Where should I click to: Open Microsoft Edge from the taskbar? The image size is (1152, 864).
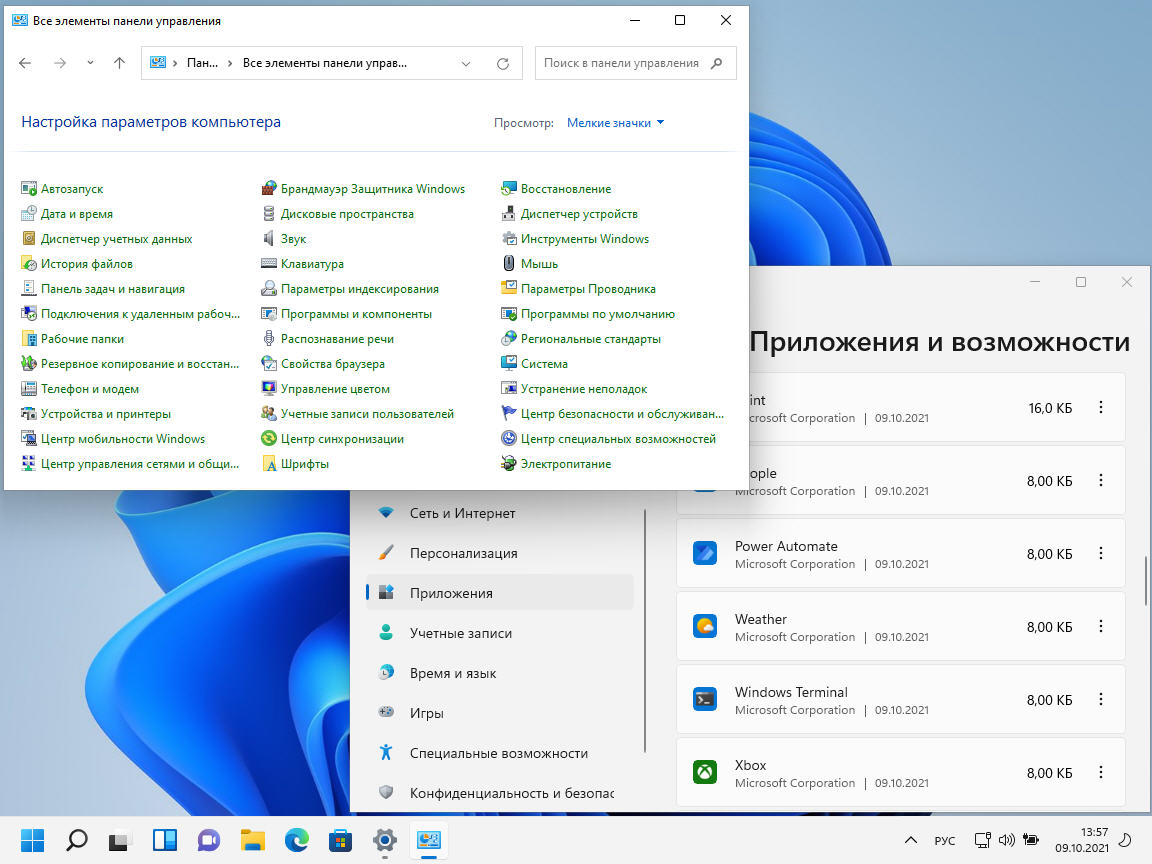click(x=297, y=840)
